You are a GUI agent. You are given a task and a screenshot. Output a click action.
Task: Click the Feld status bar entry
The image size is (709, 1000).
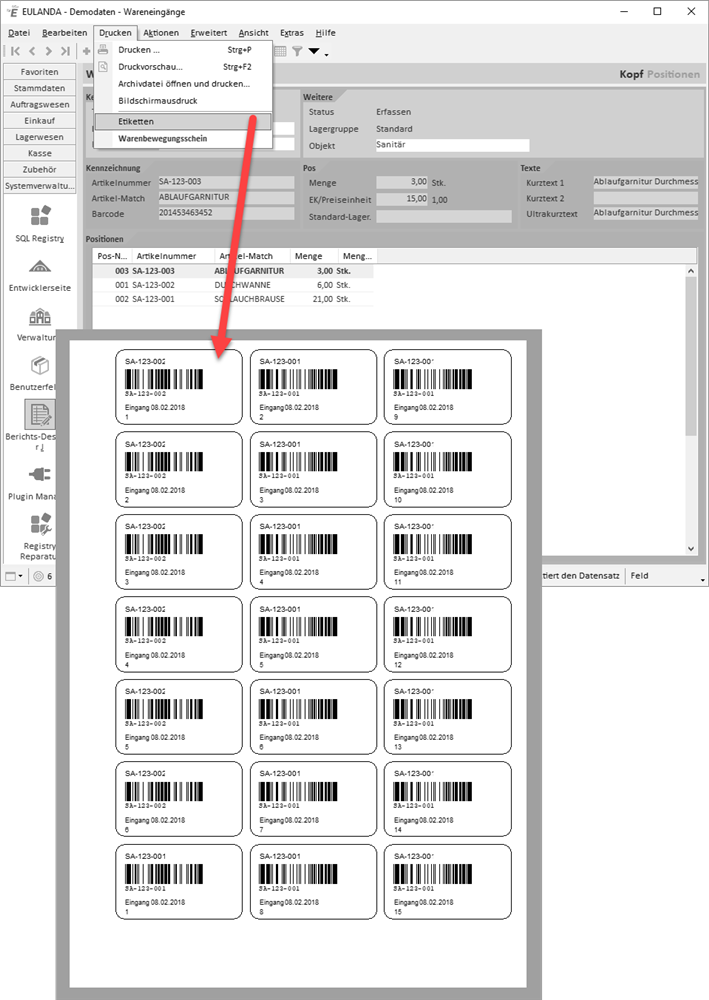tap(640, 576)
